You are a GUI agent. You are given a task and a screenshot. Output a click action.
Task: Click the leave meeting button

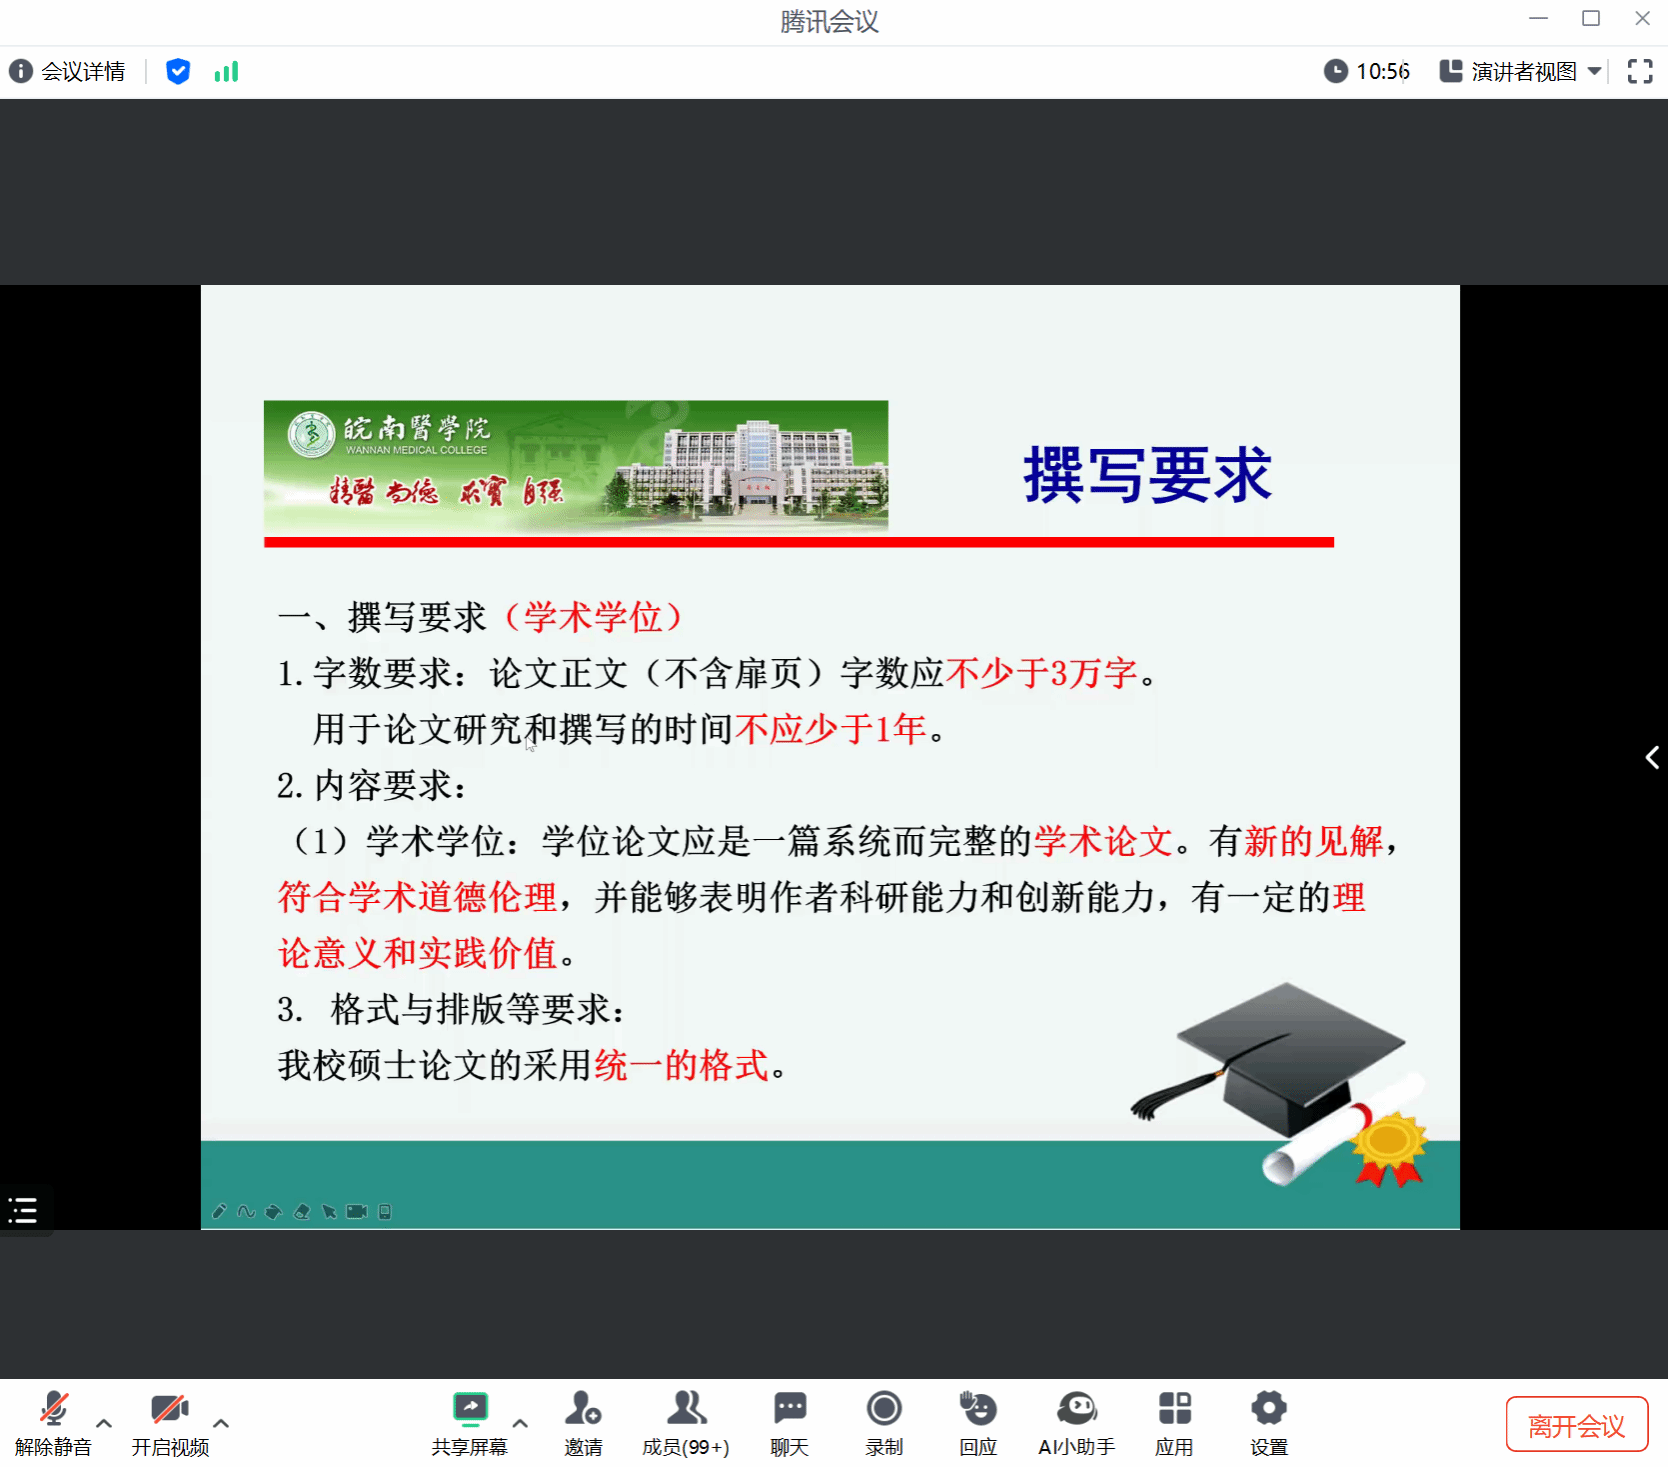1576,1424
